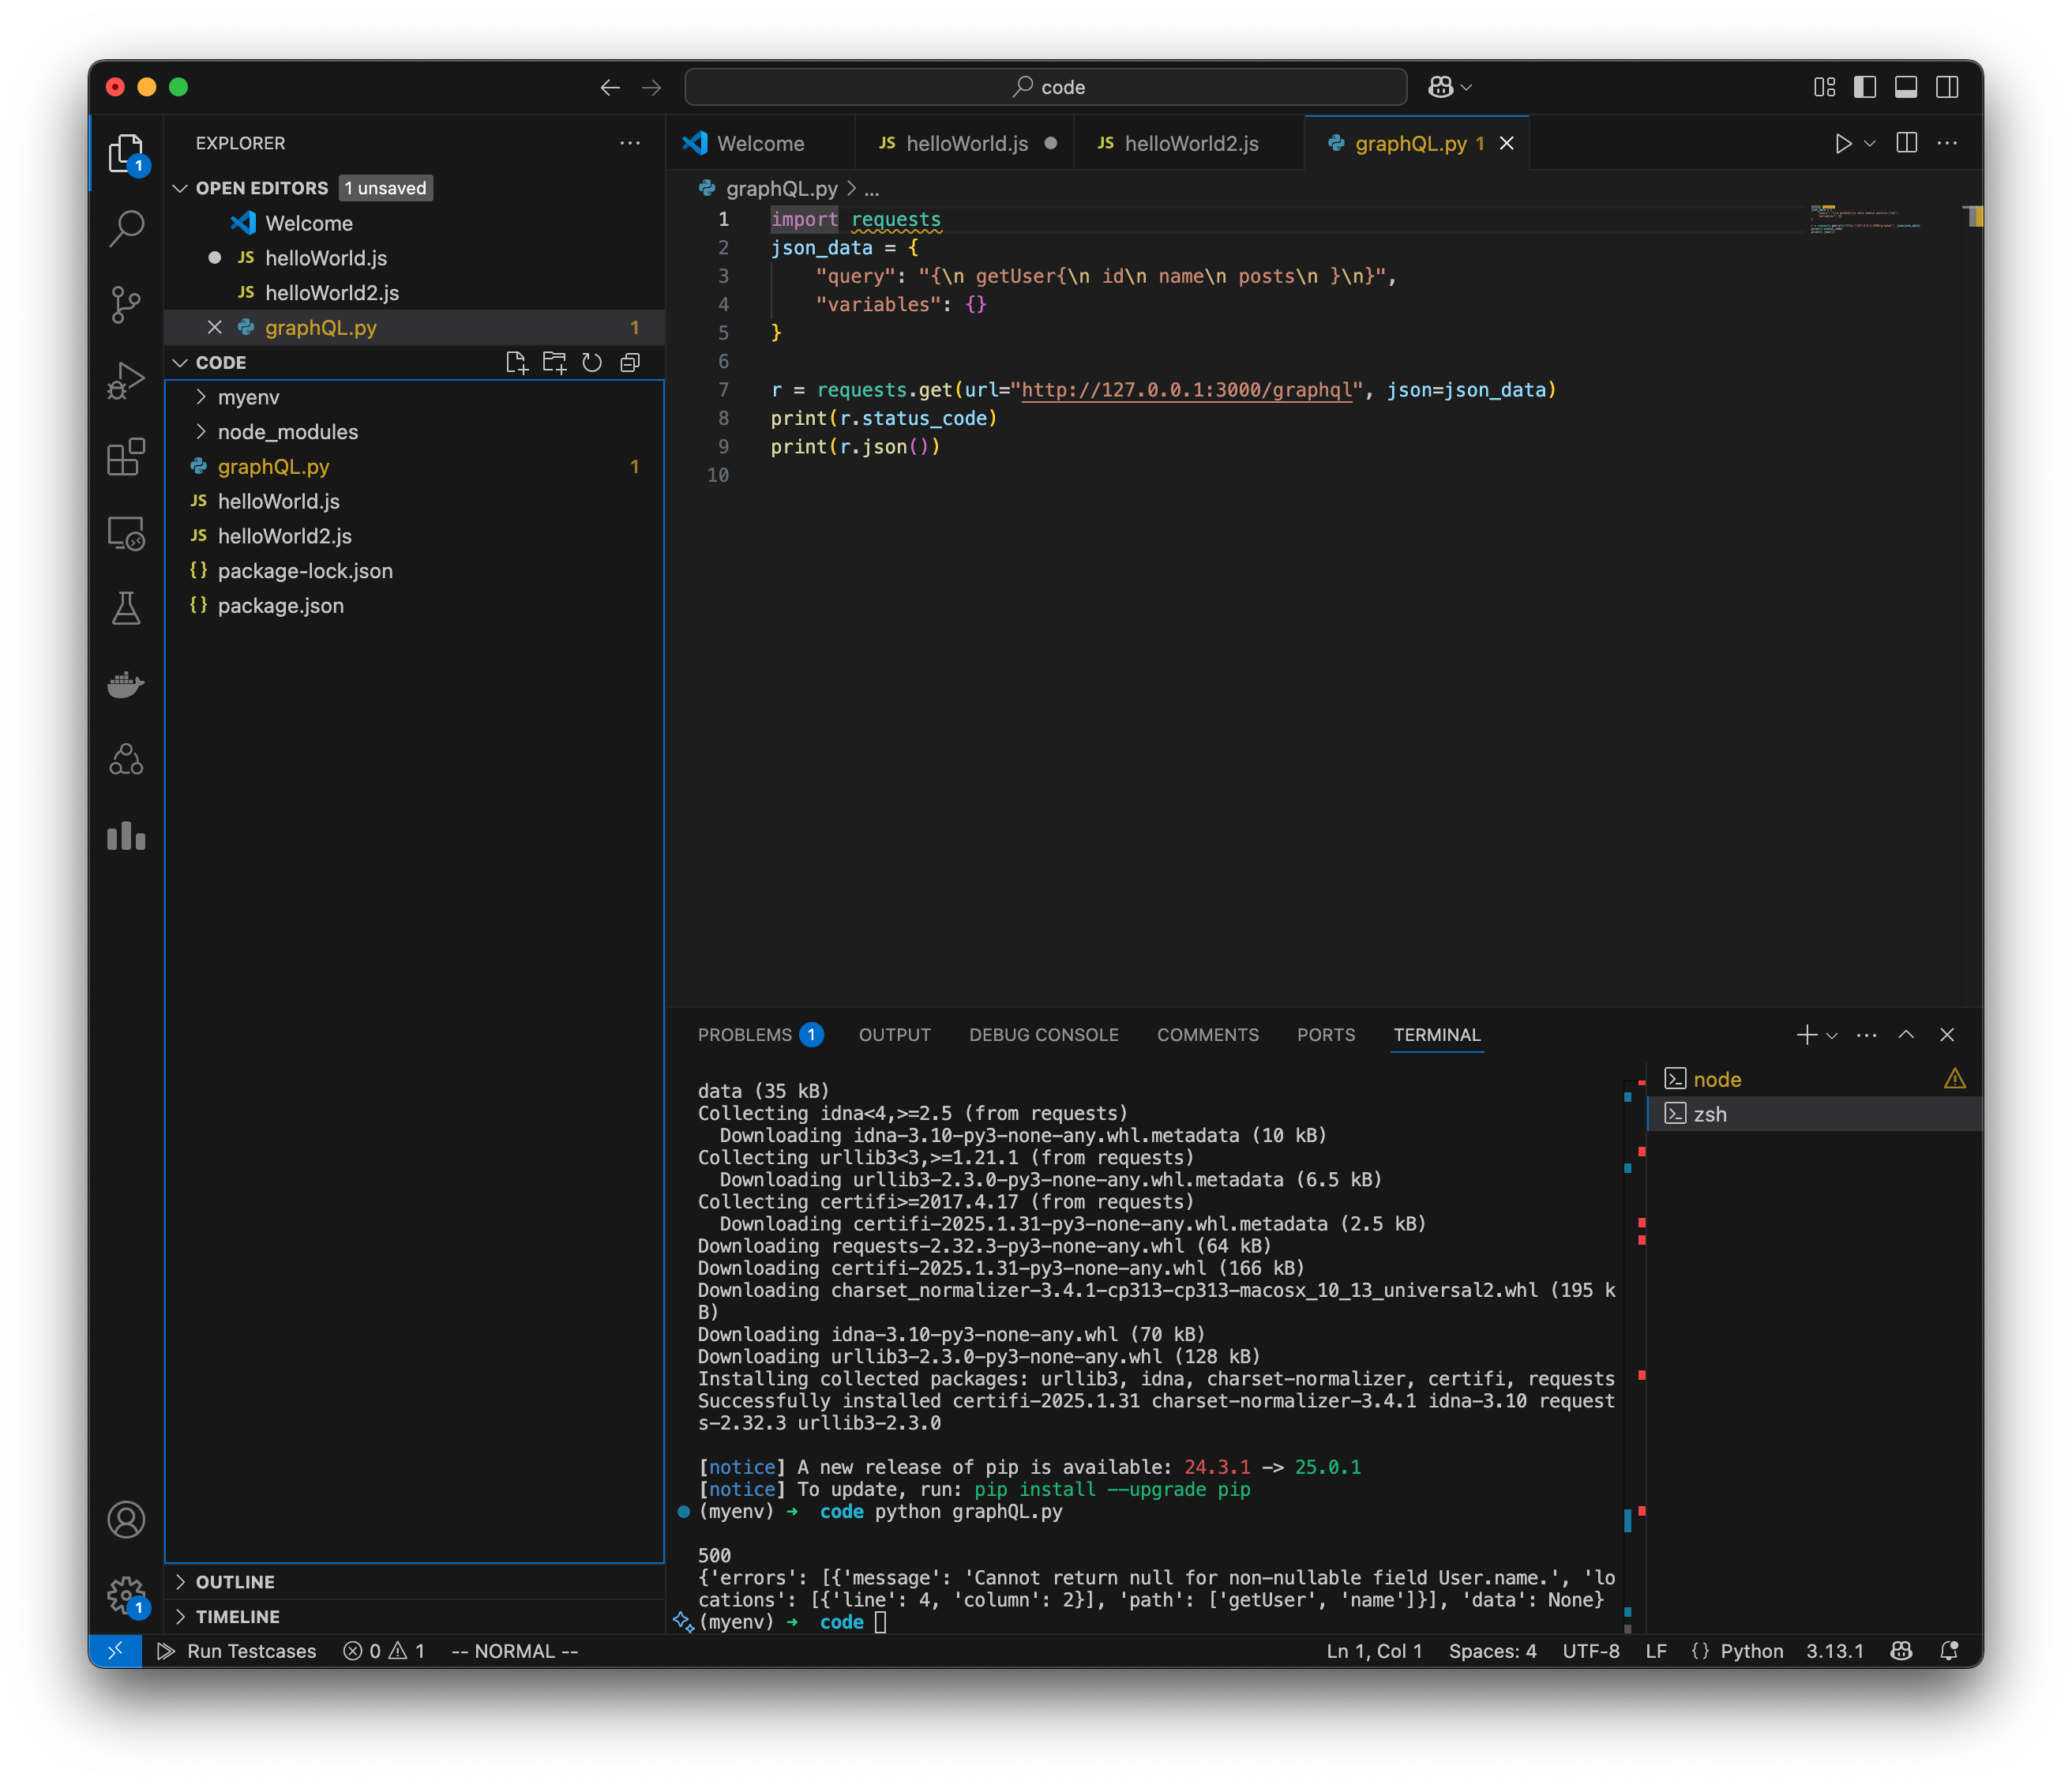2072x1785 pixels.
Task: Toggle the primary side bar visibility
Action: click(x=1864, y=87)
